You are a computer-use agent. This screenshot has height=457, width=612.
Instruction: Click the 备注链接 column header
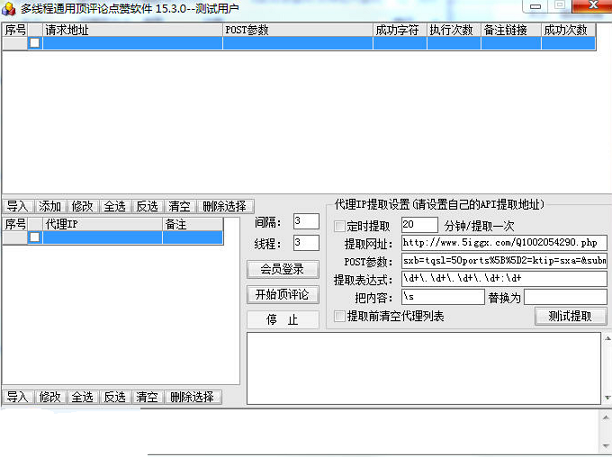(x=511, y=30)
